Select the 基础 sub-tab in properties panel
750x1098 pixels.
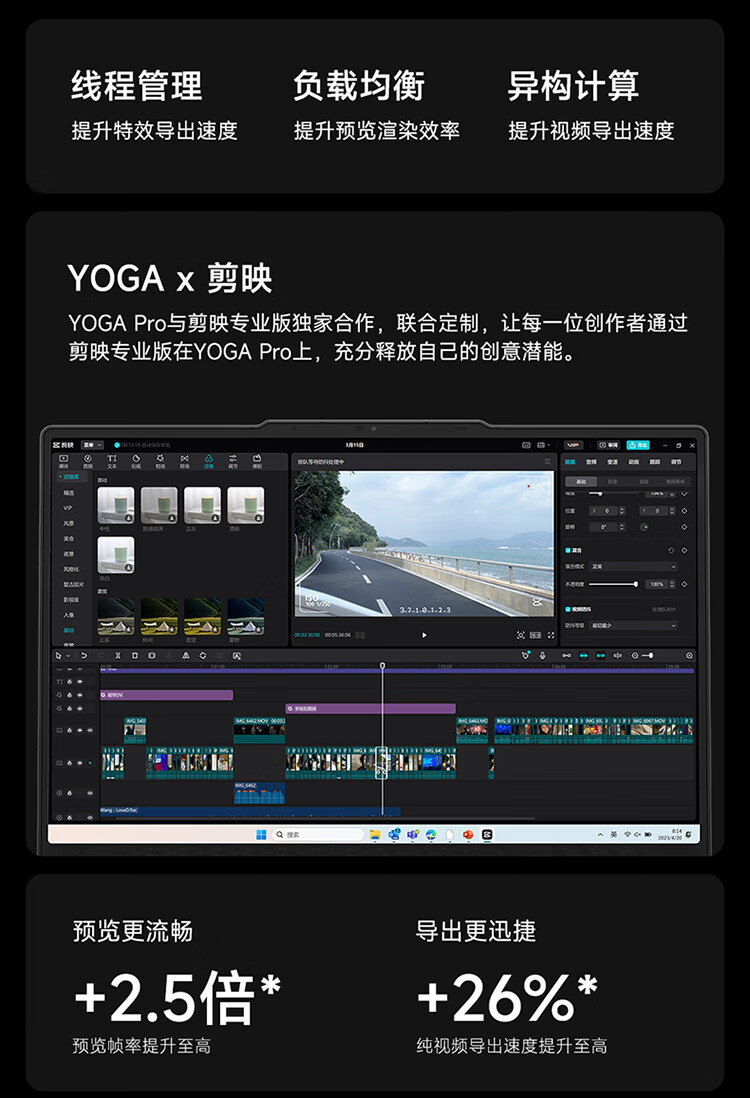coord(581,482)
